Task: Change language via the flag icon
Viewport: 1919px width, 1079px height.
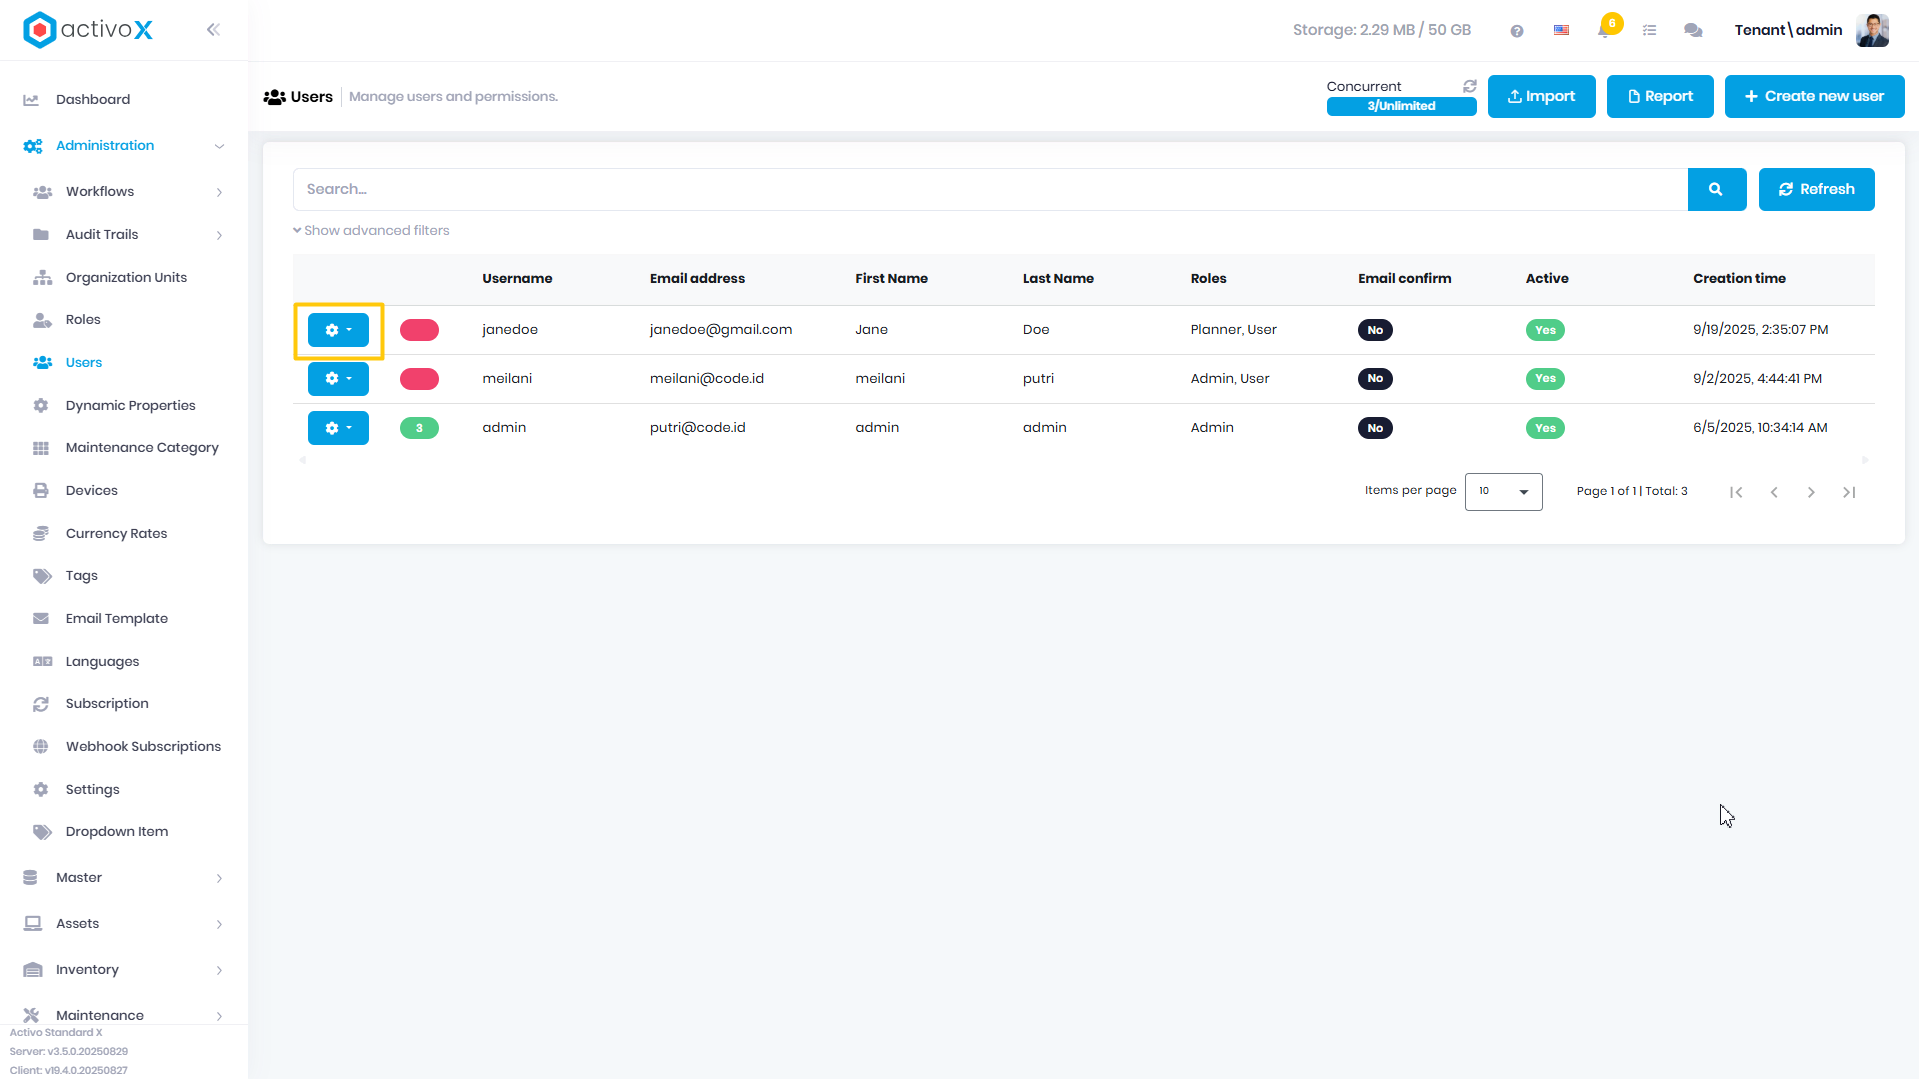Action: [x=1561, y=31]
